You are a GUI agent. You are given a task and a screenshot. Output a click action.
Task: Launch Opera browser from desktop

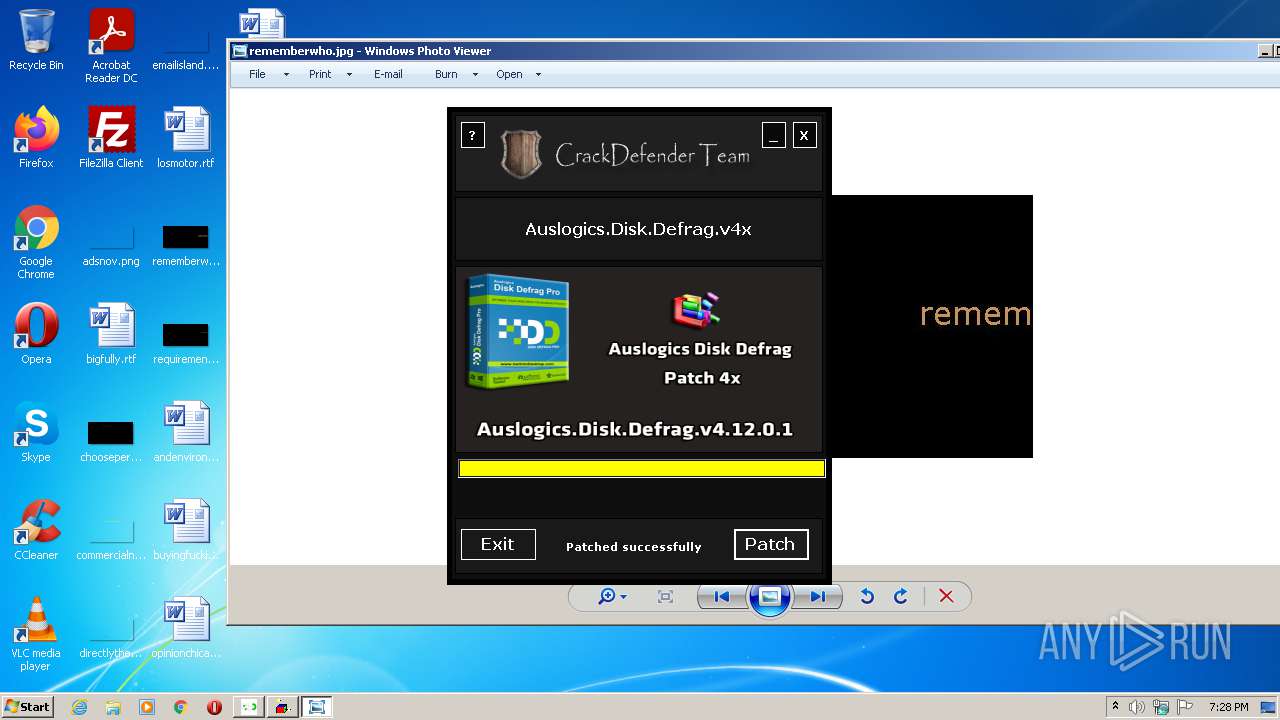click(x=36, y=334)
